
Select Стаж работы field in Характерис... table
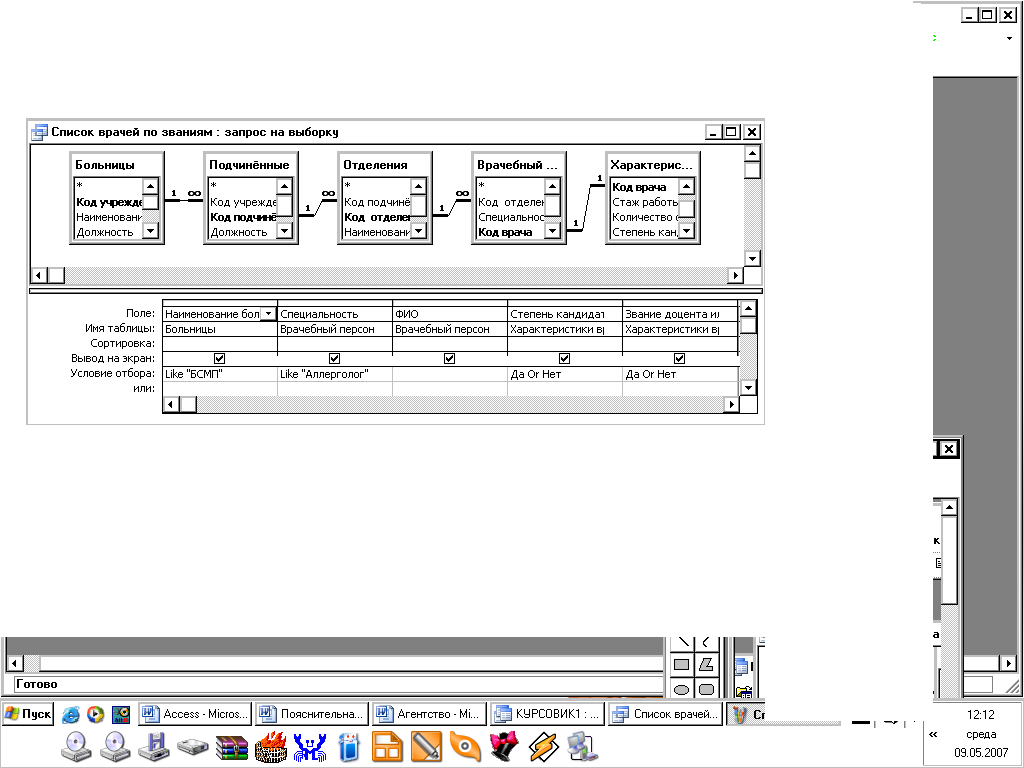(x=644, y=202)
